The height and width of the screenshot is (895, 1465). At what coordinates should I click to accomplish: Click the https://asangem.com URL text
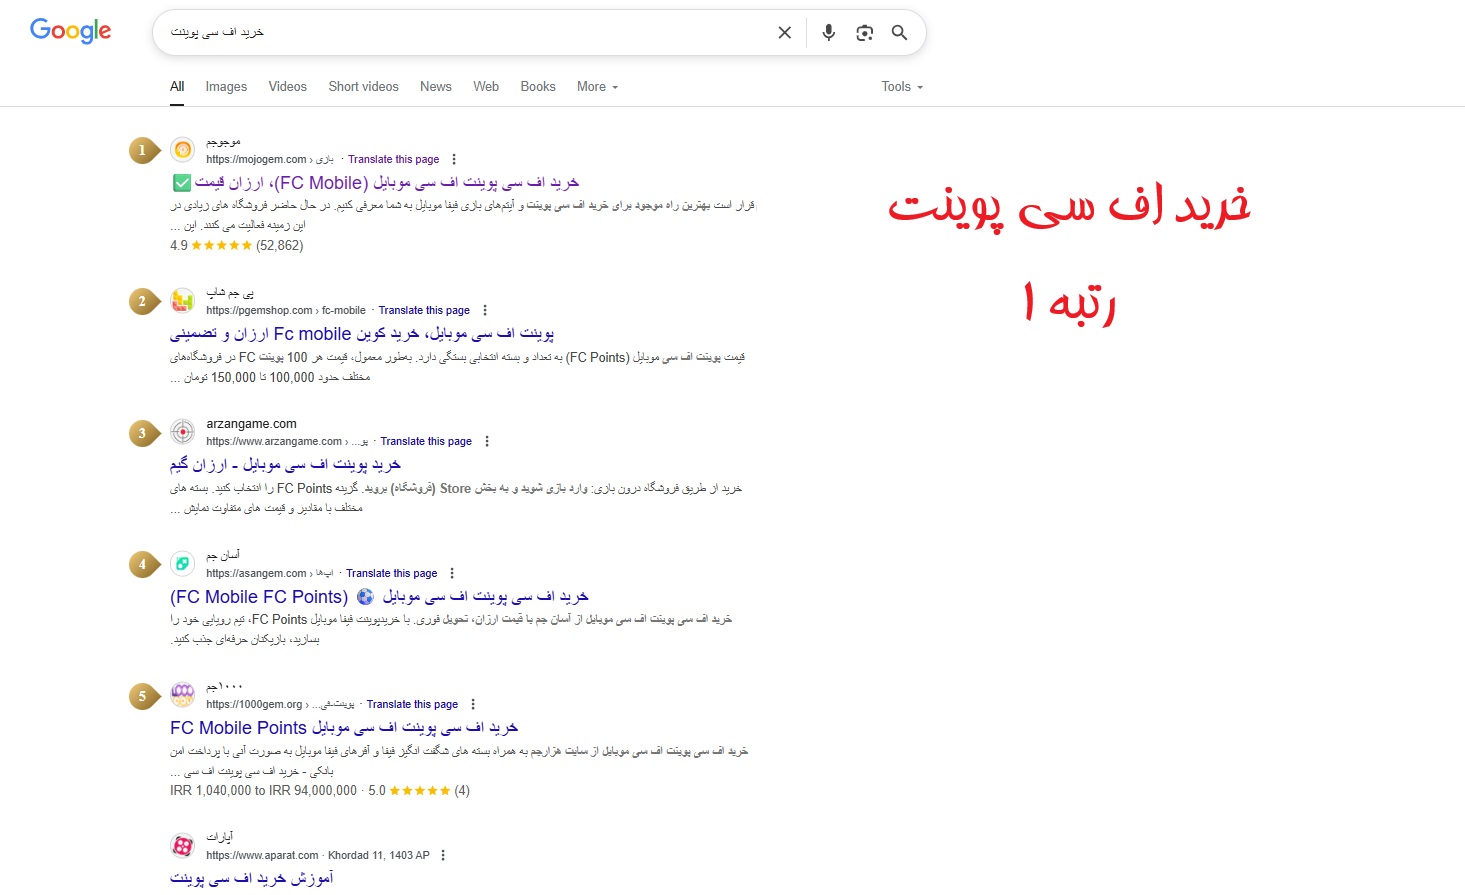pos(256,574)
